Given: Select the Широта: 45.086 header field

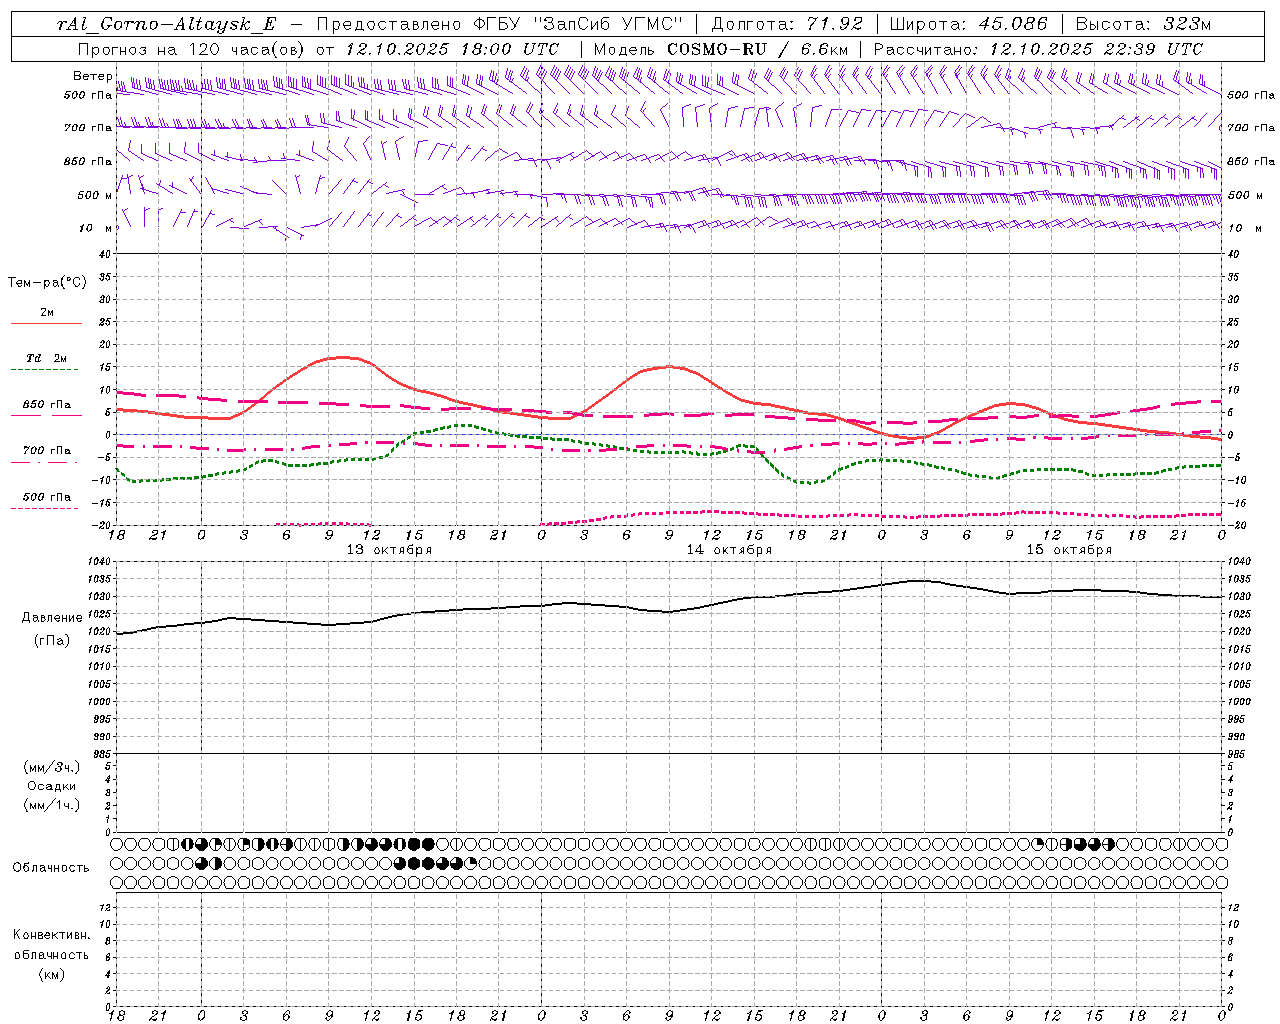Looking at the screenshot, I should [968, 24].
